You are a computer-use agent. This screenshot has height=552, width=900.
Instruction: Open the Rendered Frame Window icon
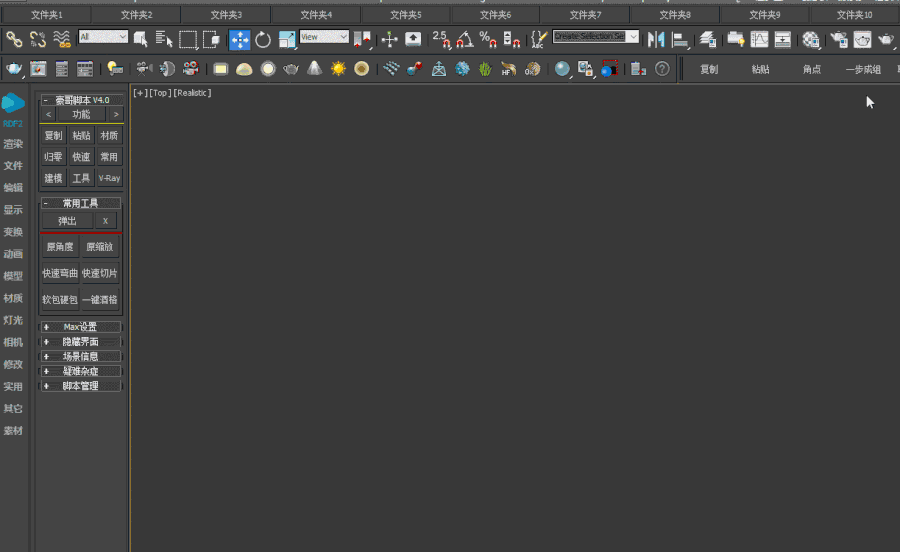pyautogui.click(x=862, y=39)
